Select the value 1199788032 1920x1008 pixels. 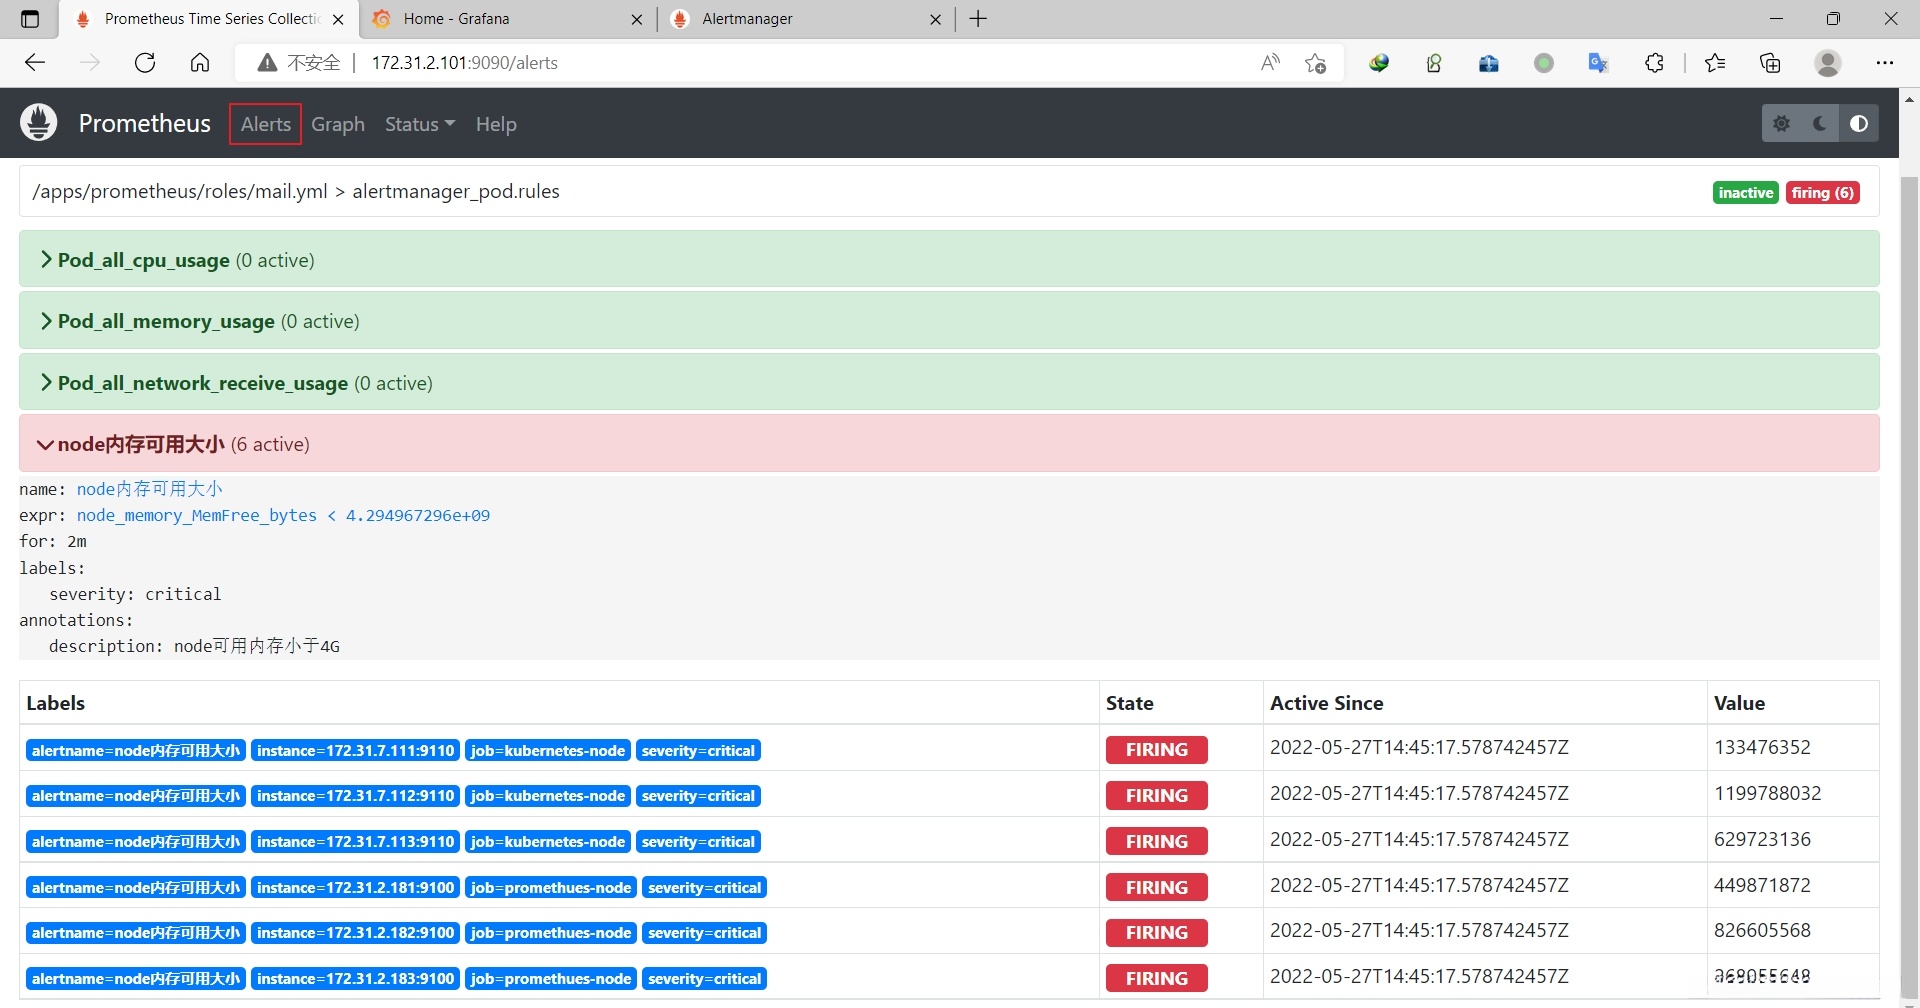1768,793
